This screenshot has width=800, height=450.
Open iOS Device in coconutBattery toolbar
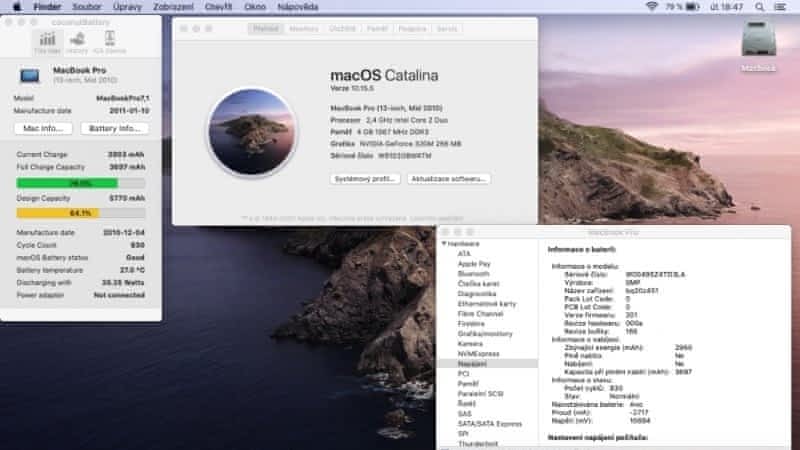coord(110,42)
